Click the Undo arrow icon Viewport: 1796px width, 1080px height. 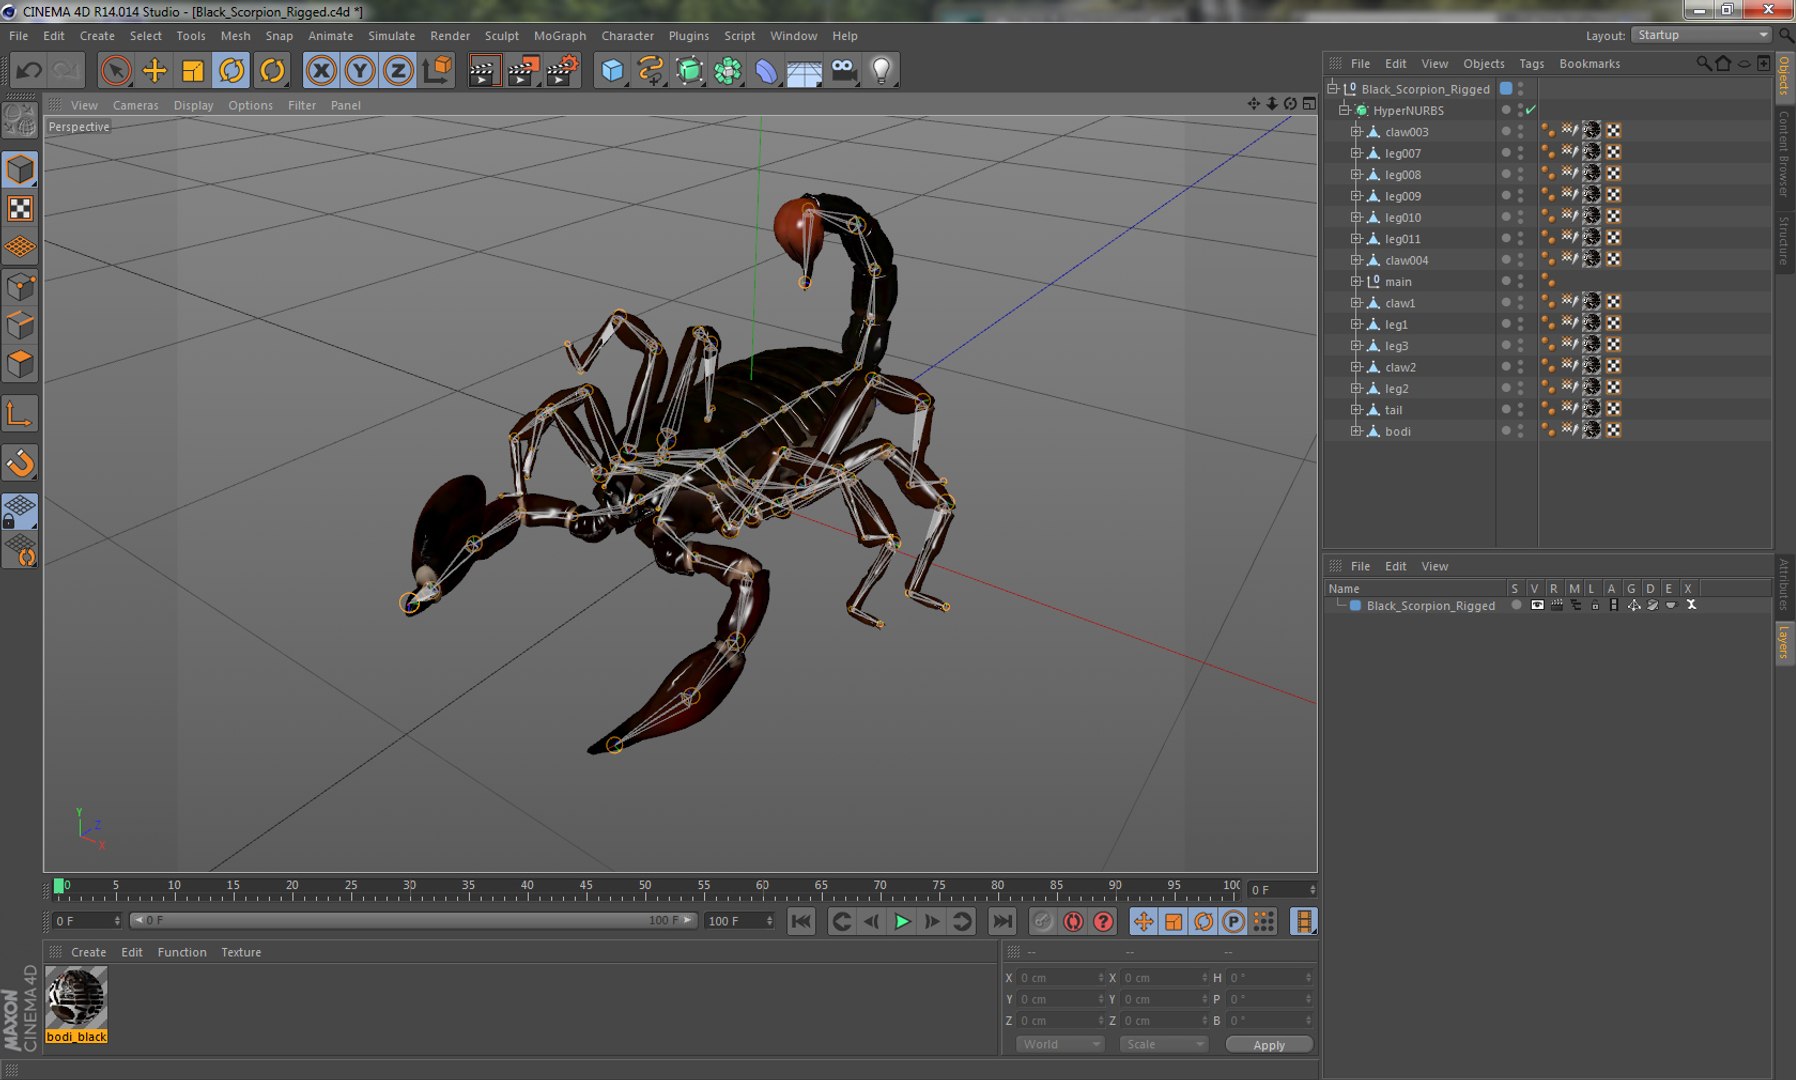(29, 70)
